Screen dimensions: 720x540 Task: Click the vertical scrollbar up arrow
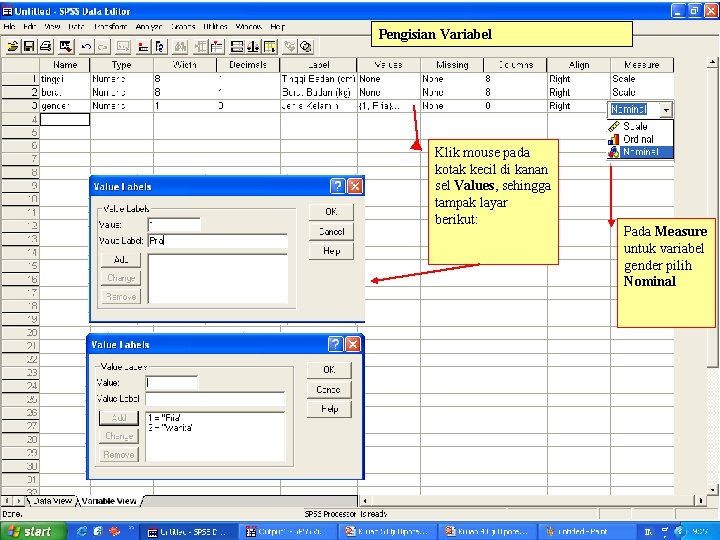pyautogui.click(x=712, y=62)
